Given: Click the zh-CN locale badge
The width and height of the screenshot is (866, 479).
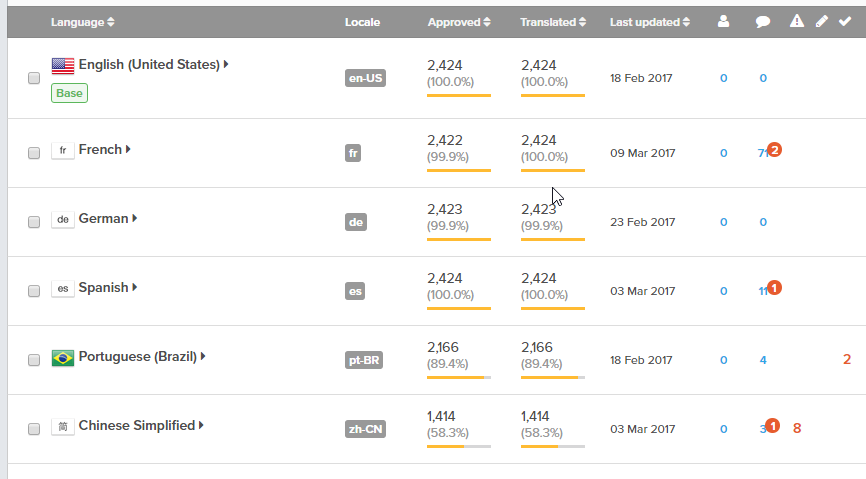Looking at the screenshot, I should [365, 429].
